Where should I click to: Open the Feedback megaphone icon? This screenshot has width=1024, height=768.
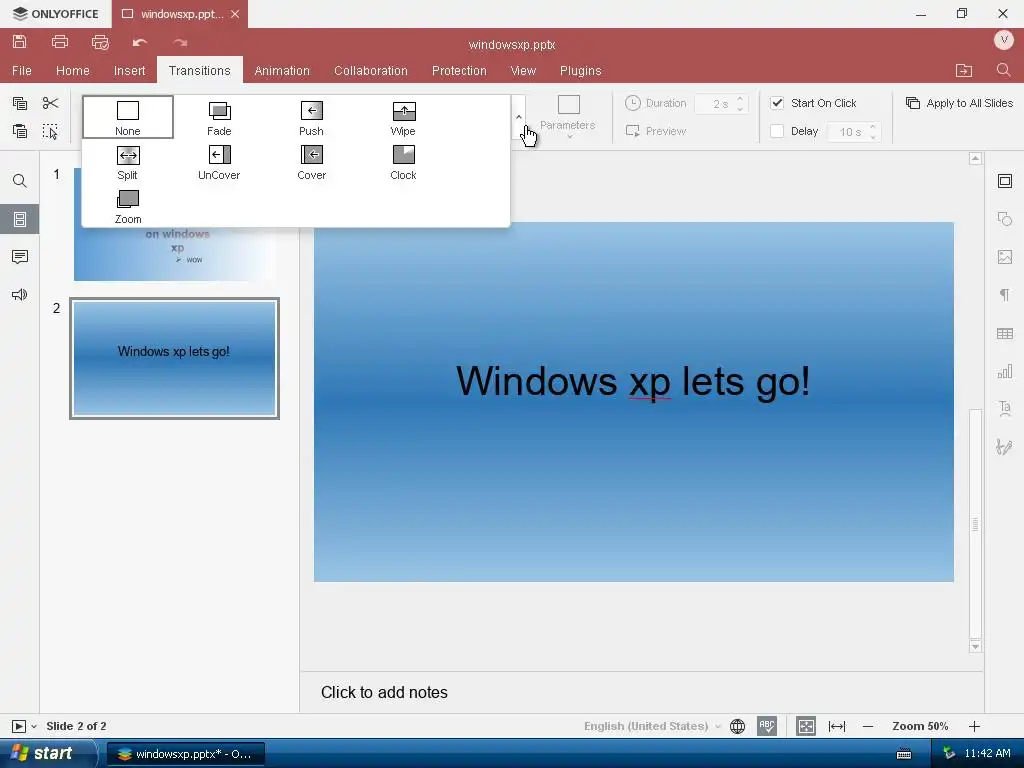[x=20, y=295]
